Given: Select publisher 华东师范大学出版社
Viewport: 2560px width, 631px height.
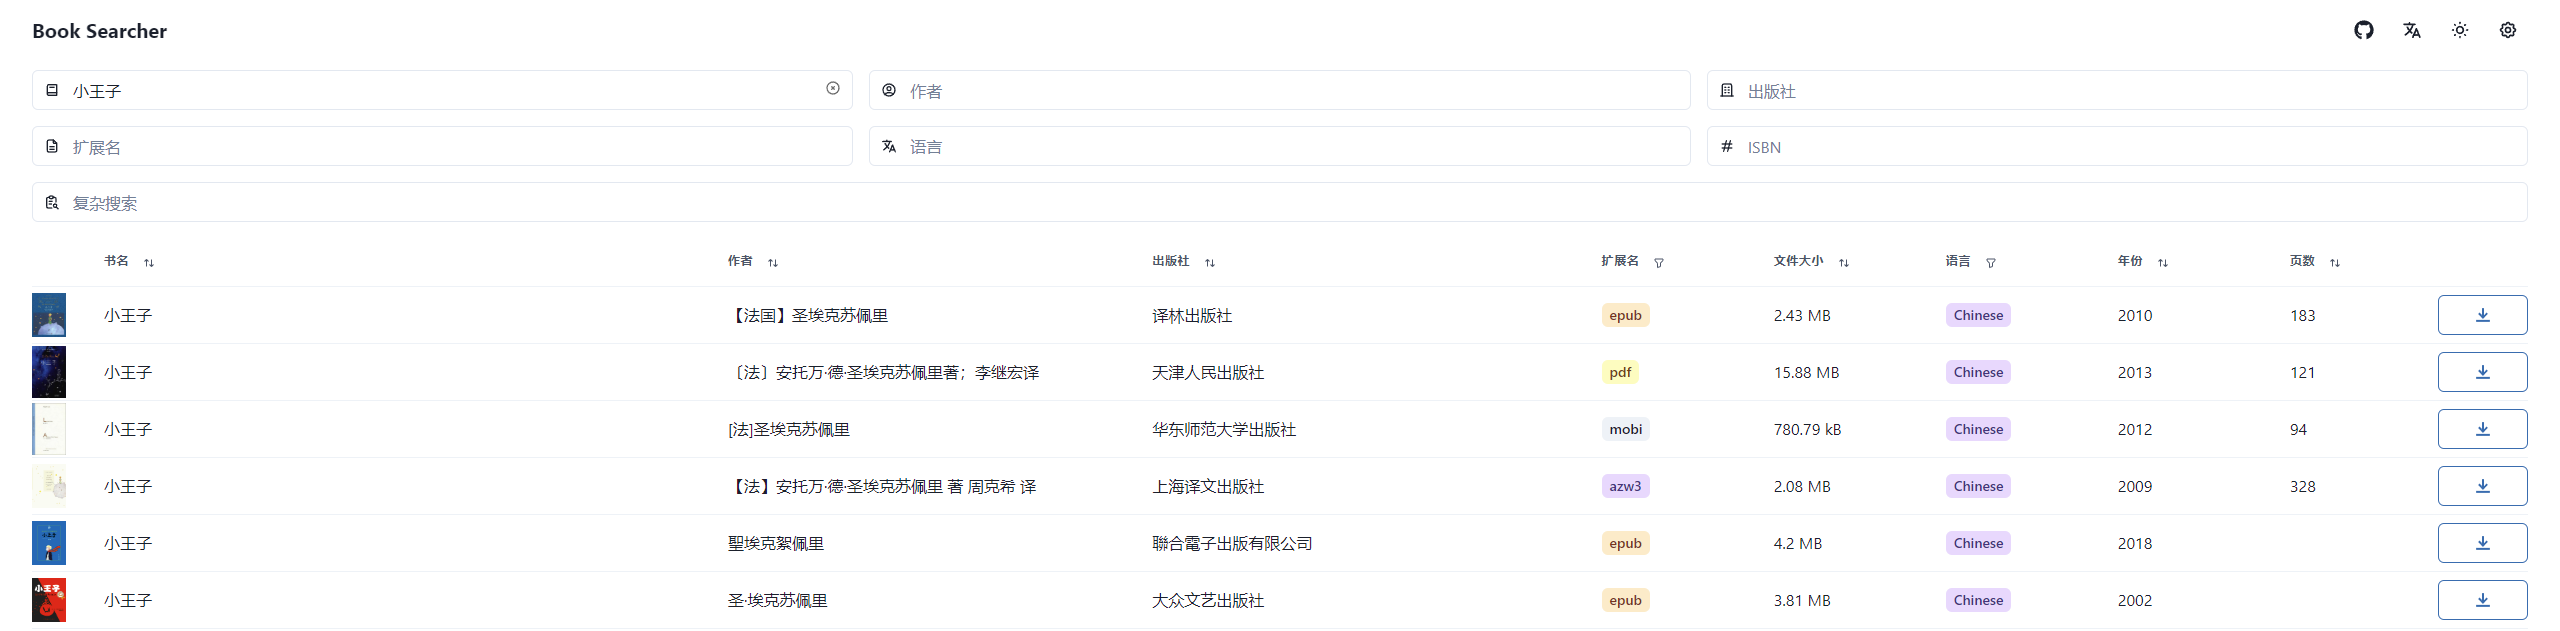Looking at the screenshot, I should [1223, 429].
